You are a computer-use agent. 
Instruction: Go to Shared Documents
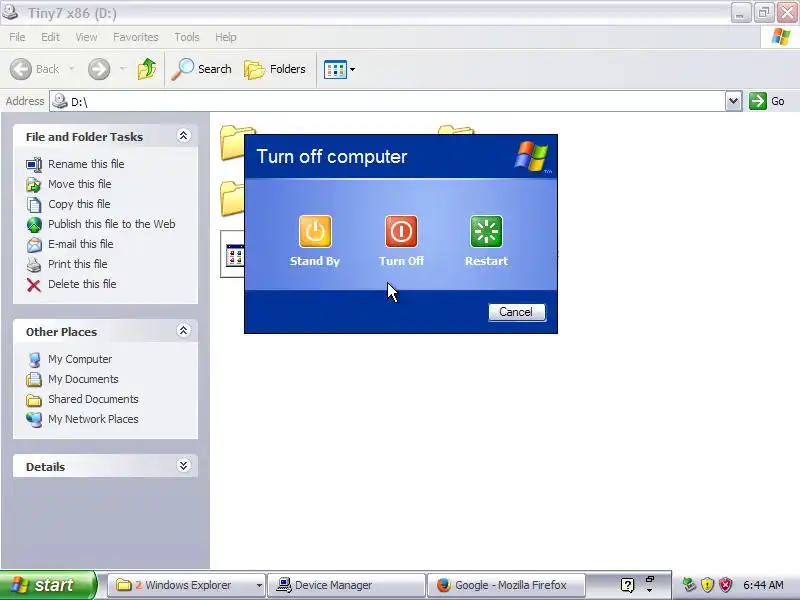coord(93,399)
